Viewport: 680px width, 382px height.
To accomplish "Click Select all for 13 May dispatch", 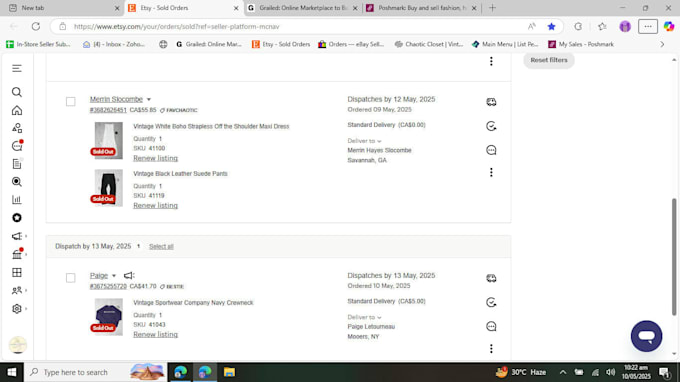I will [161, 247].
